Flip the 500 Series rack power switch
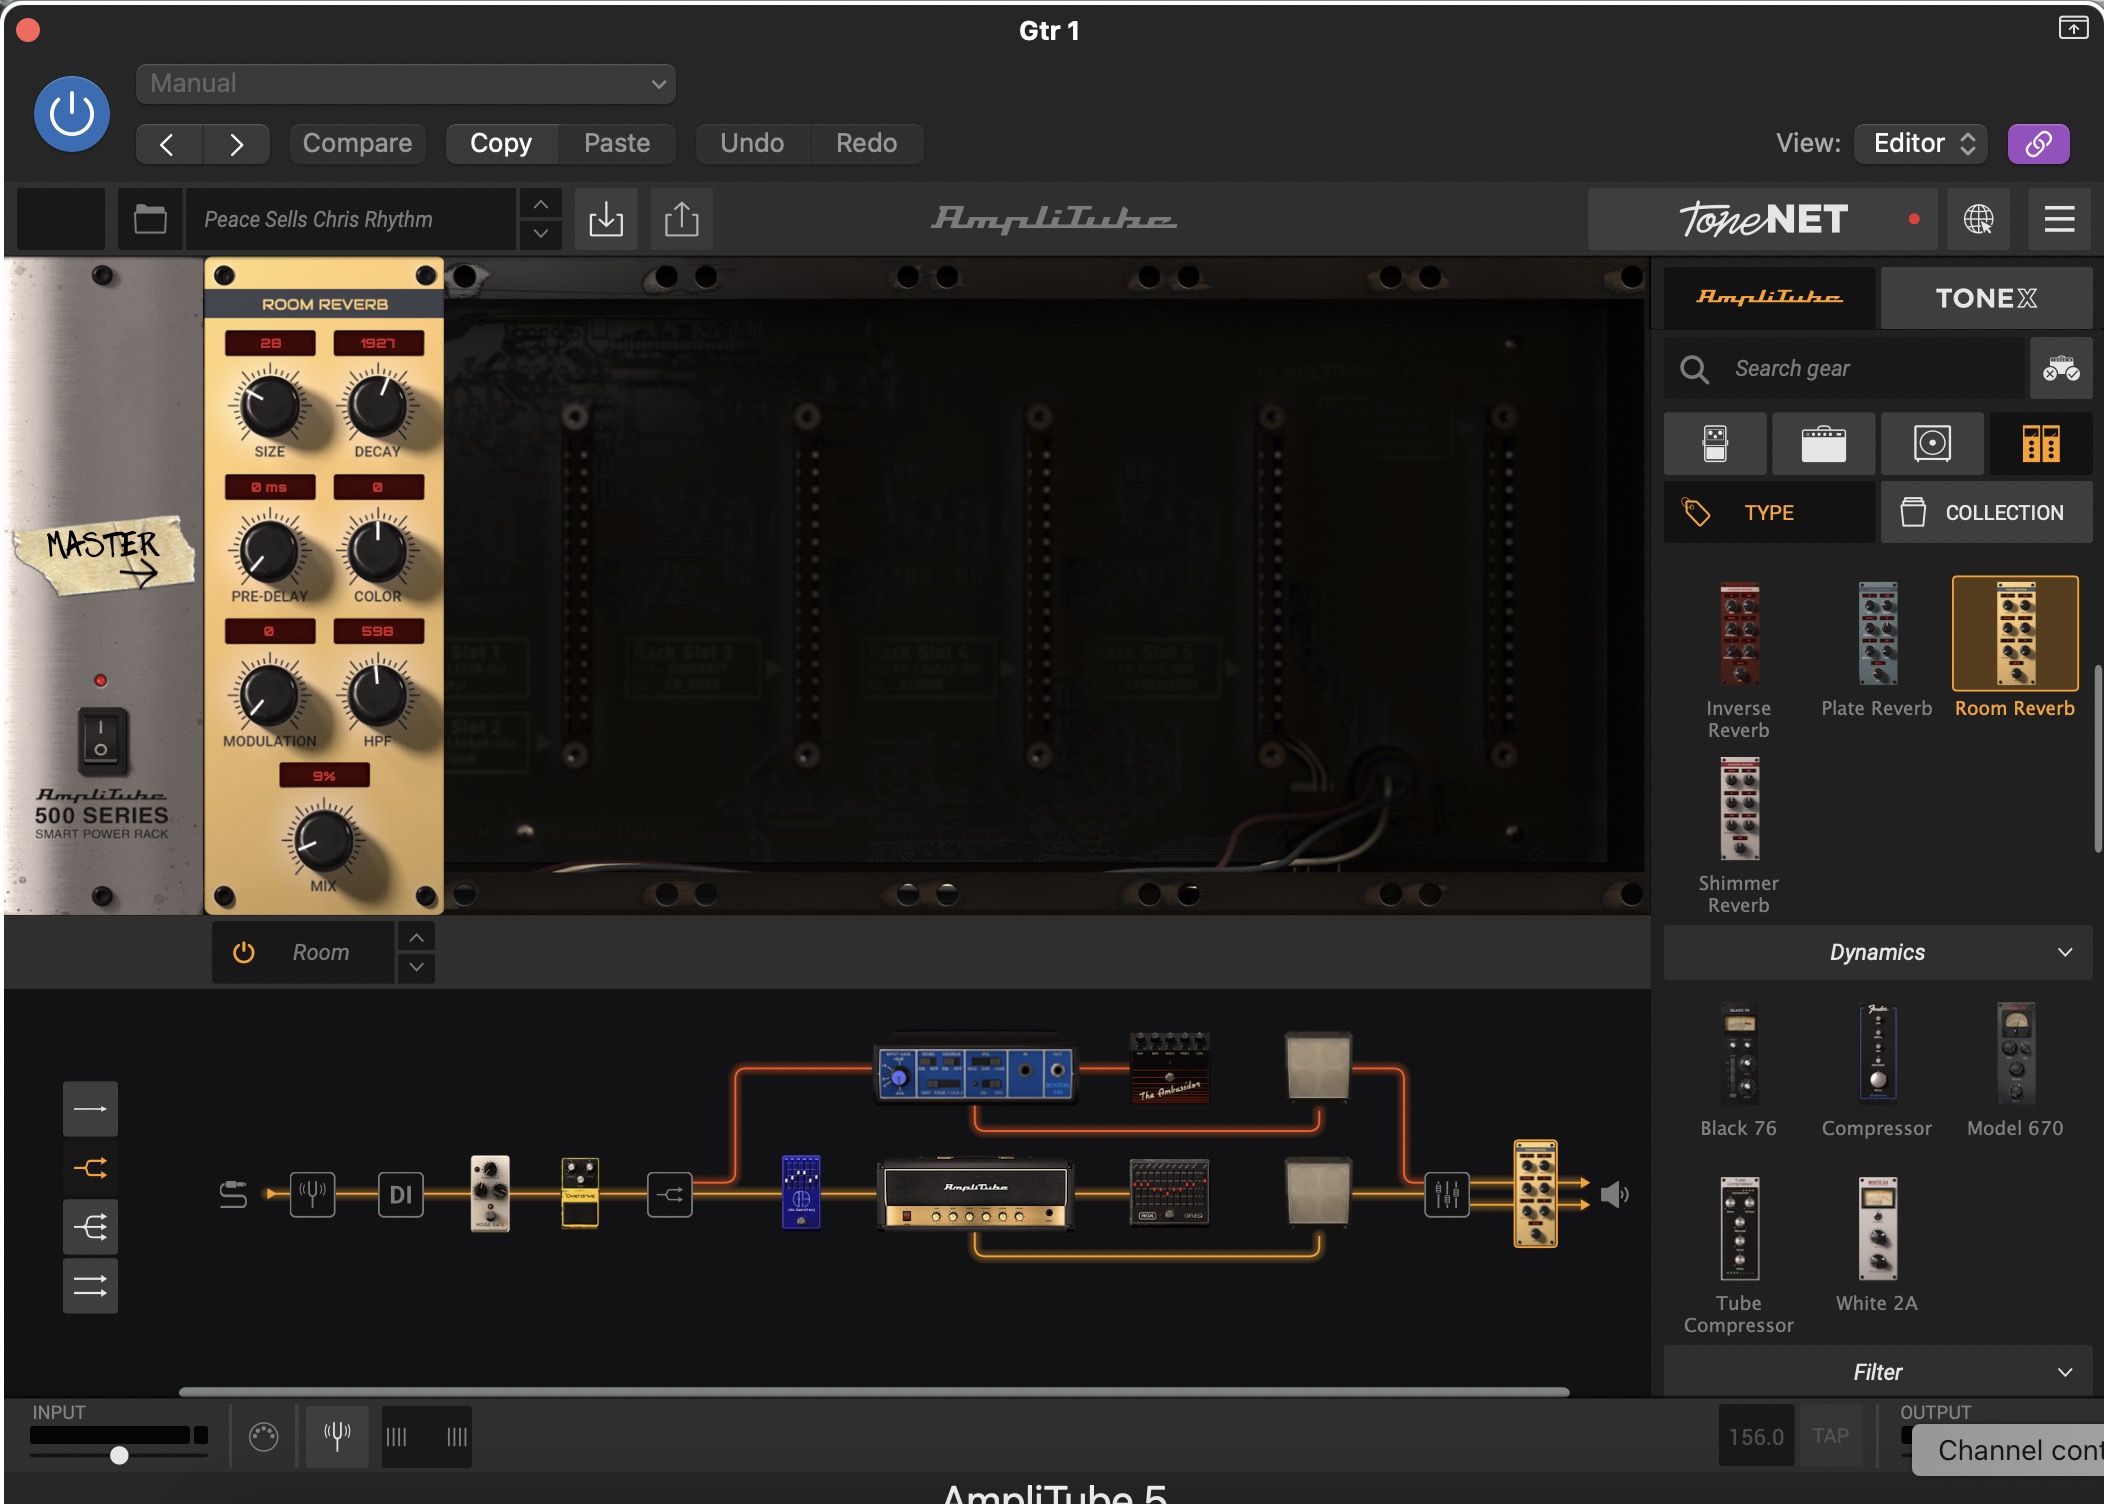Viewport: 2104px width, 1504px height. pos(101,742)
